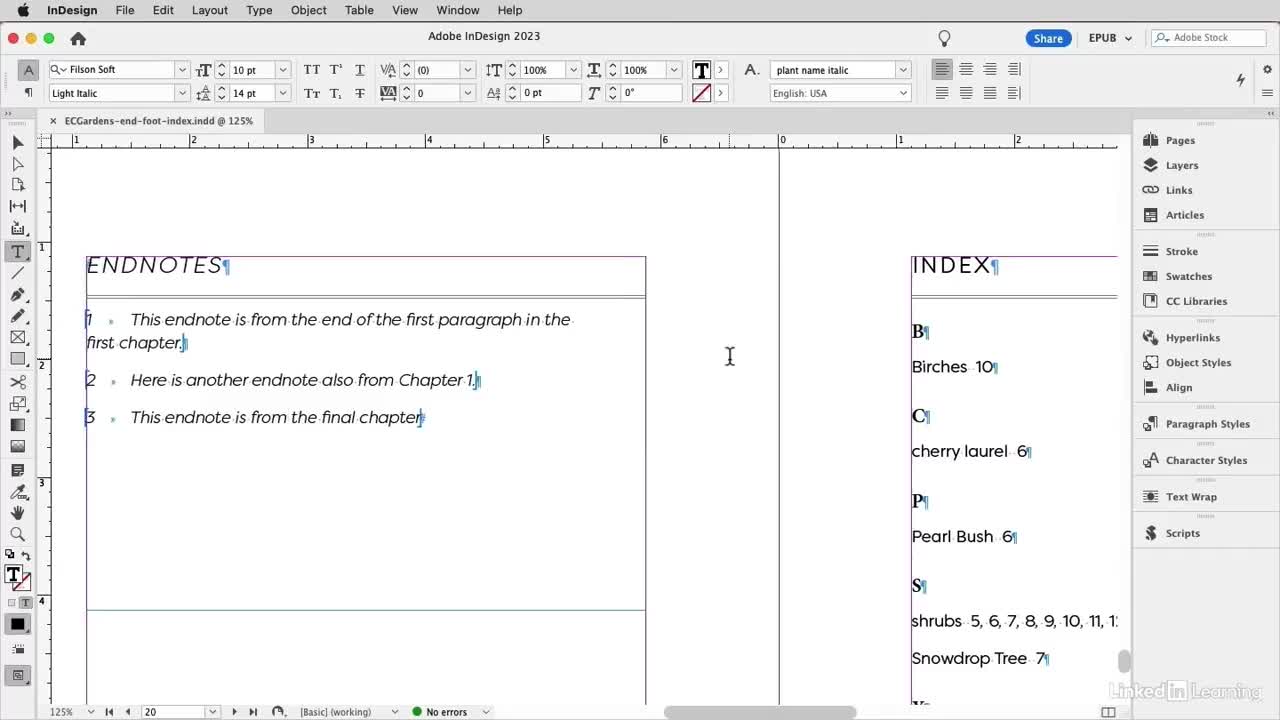This screenshot has width=1280, height=720.
Task: Pick the Gradient Swatch tool
Action: pos(18,425)
